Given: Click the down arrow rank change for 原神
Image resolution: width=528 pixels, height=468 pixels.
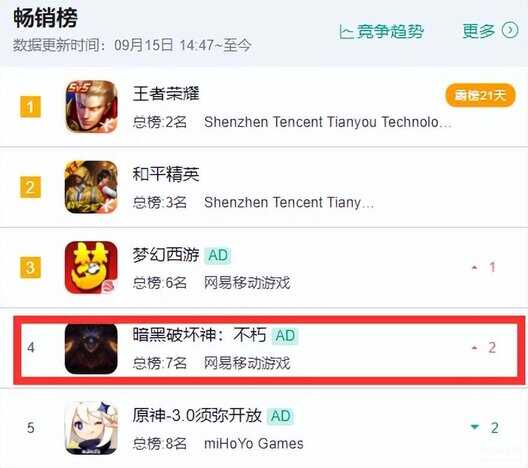Looking at the screenshot, I should 475,427.
